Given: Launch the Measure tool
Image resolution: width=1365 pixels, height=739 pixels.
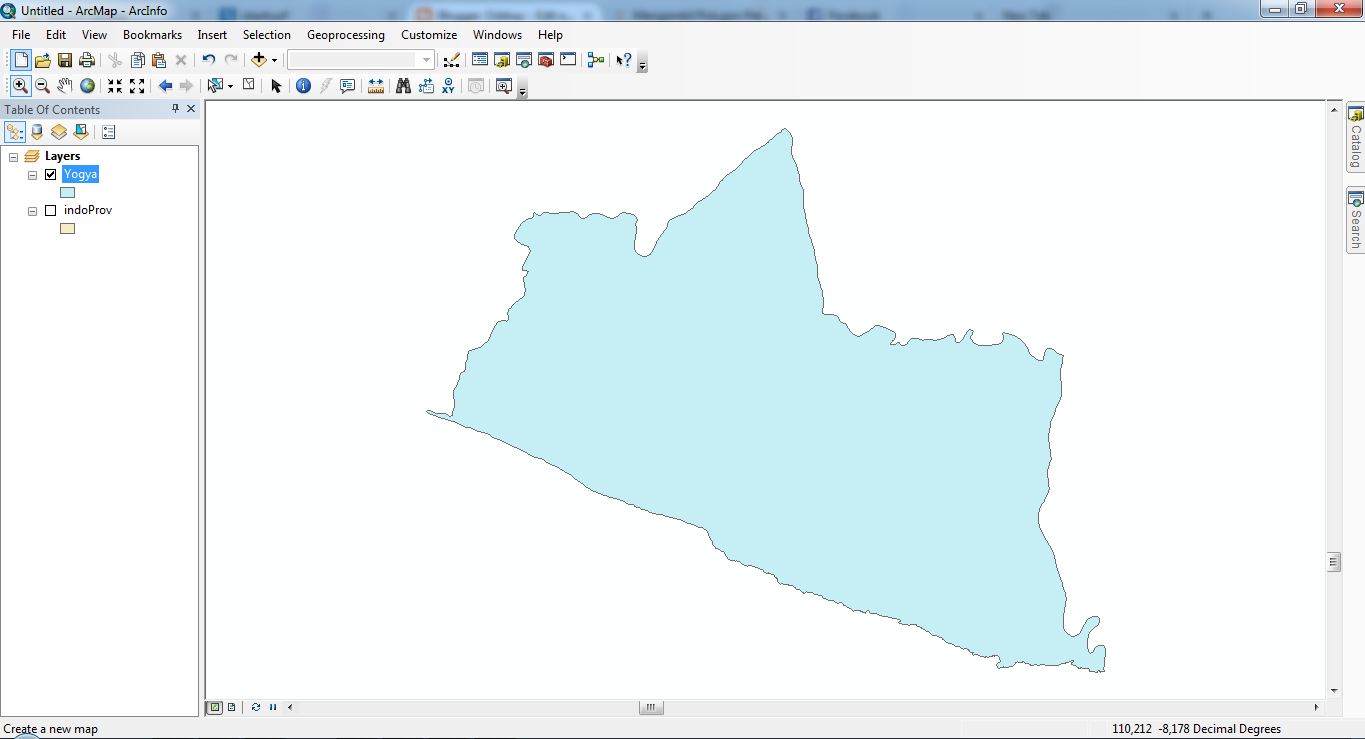Looking at the screenshot, I should point(375,86).
